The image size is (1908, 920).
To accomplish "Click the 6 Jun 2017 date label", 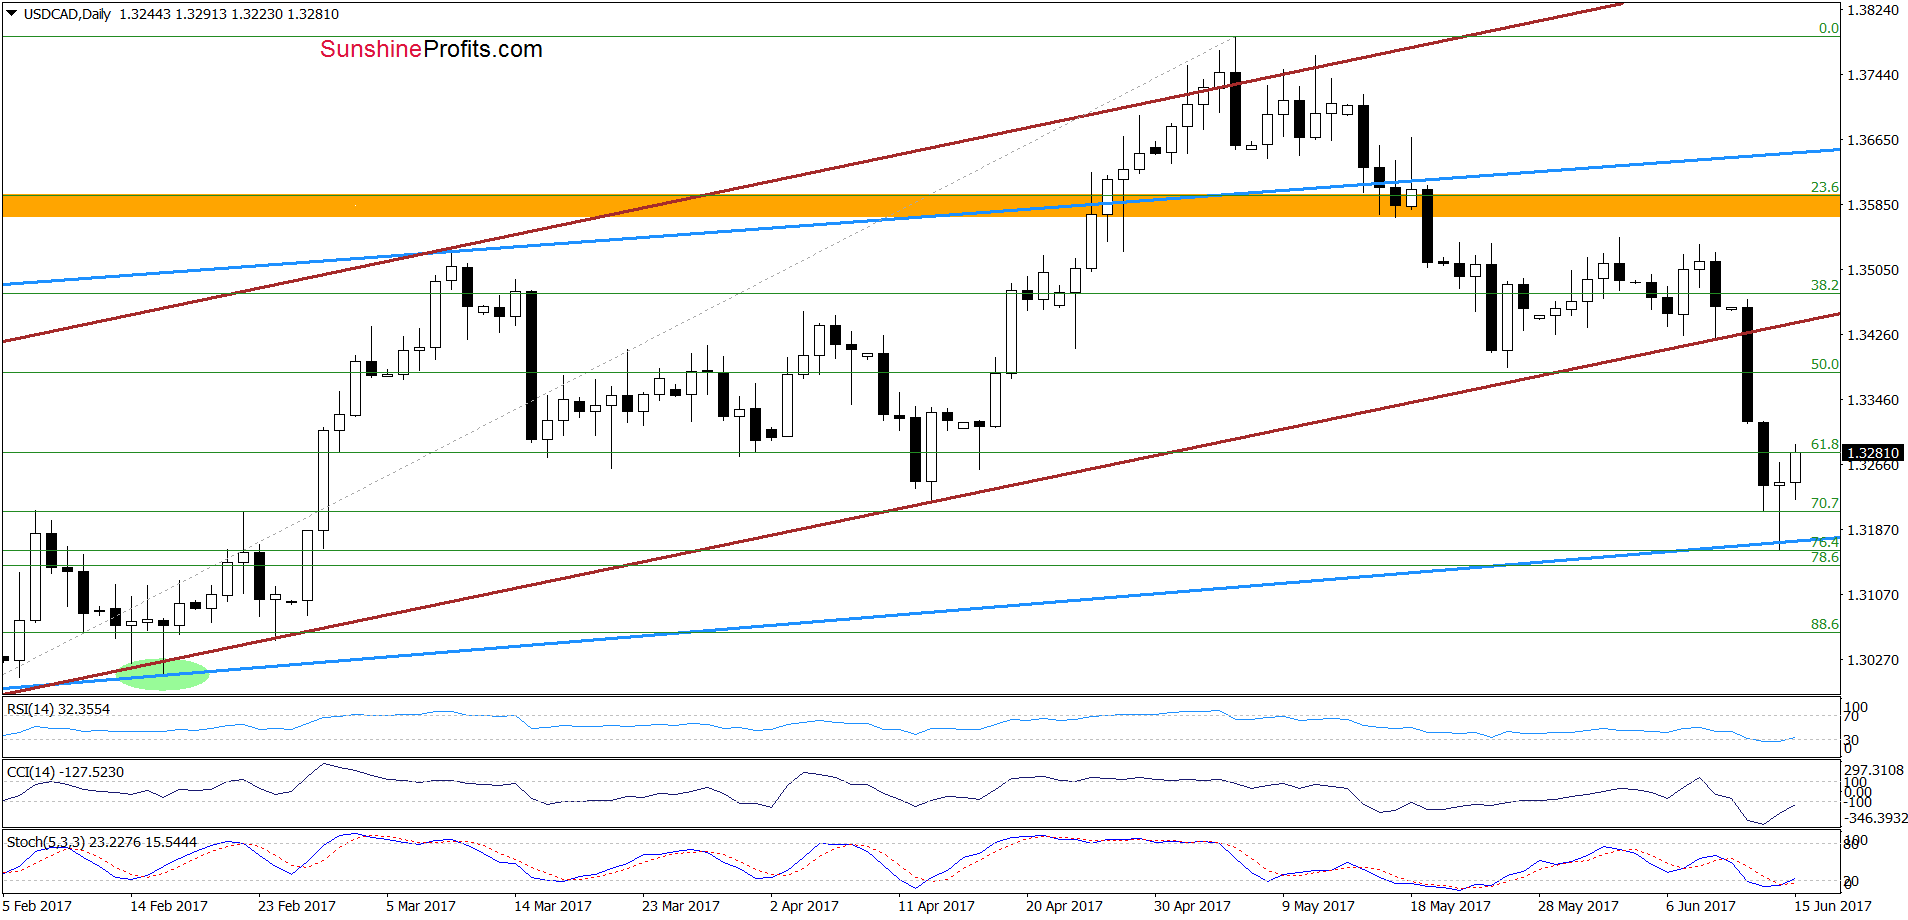I will click(x=1701, y=906).
